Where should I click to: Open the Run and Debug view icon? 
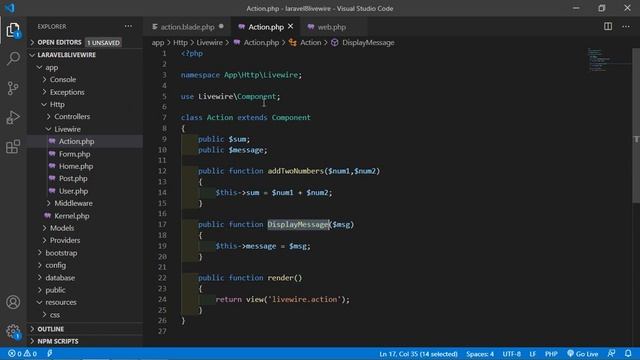pyautogui.click(x=13, y=117)
